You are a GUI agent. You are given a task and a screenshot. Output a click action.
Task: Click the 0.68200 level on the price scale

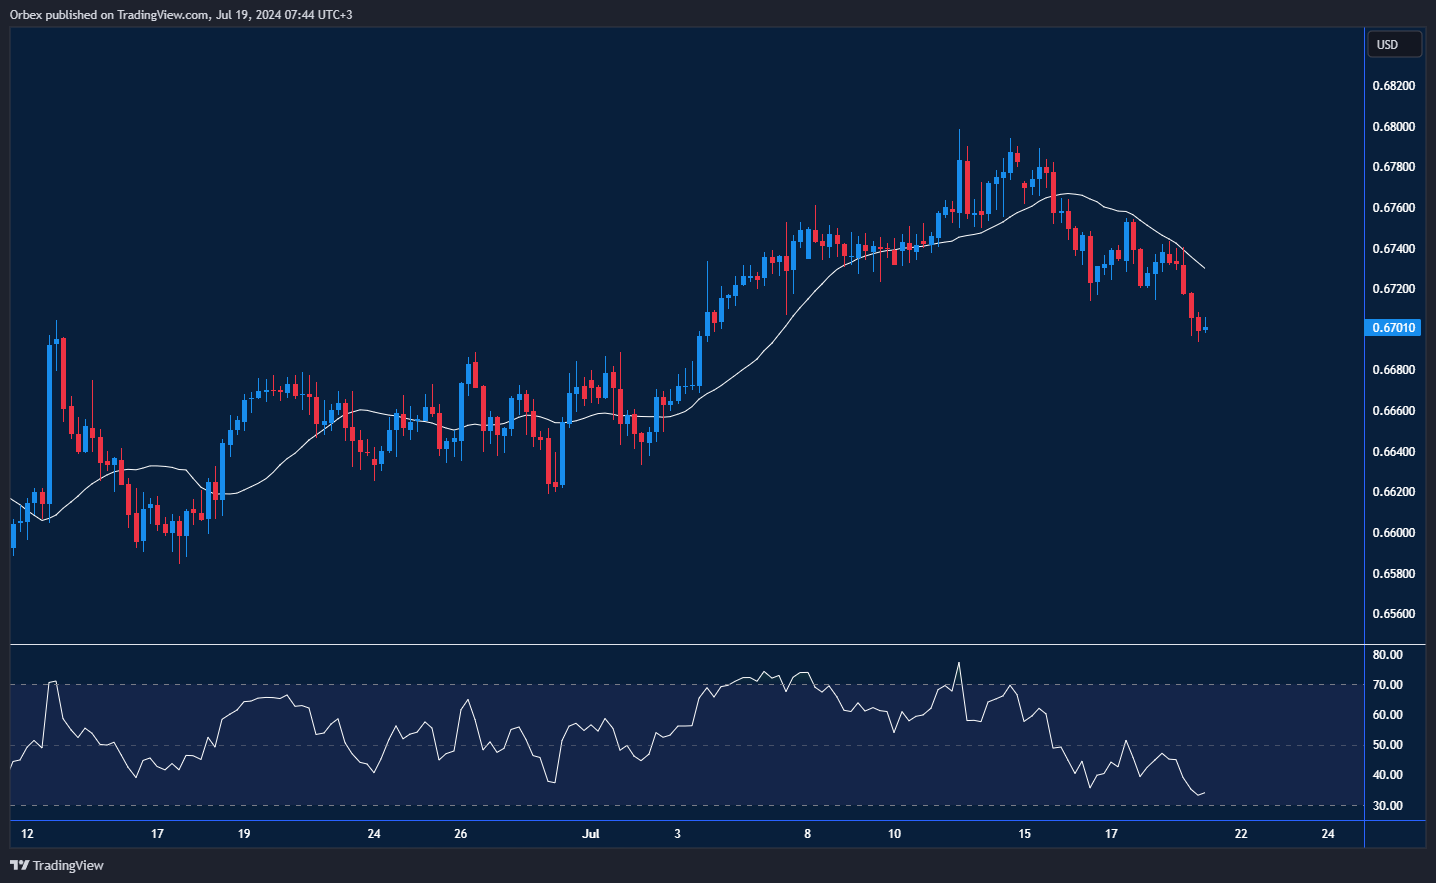pyautogui.click(x=1393, y=86)
